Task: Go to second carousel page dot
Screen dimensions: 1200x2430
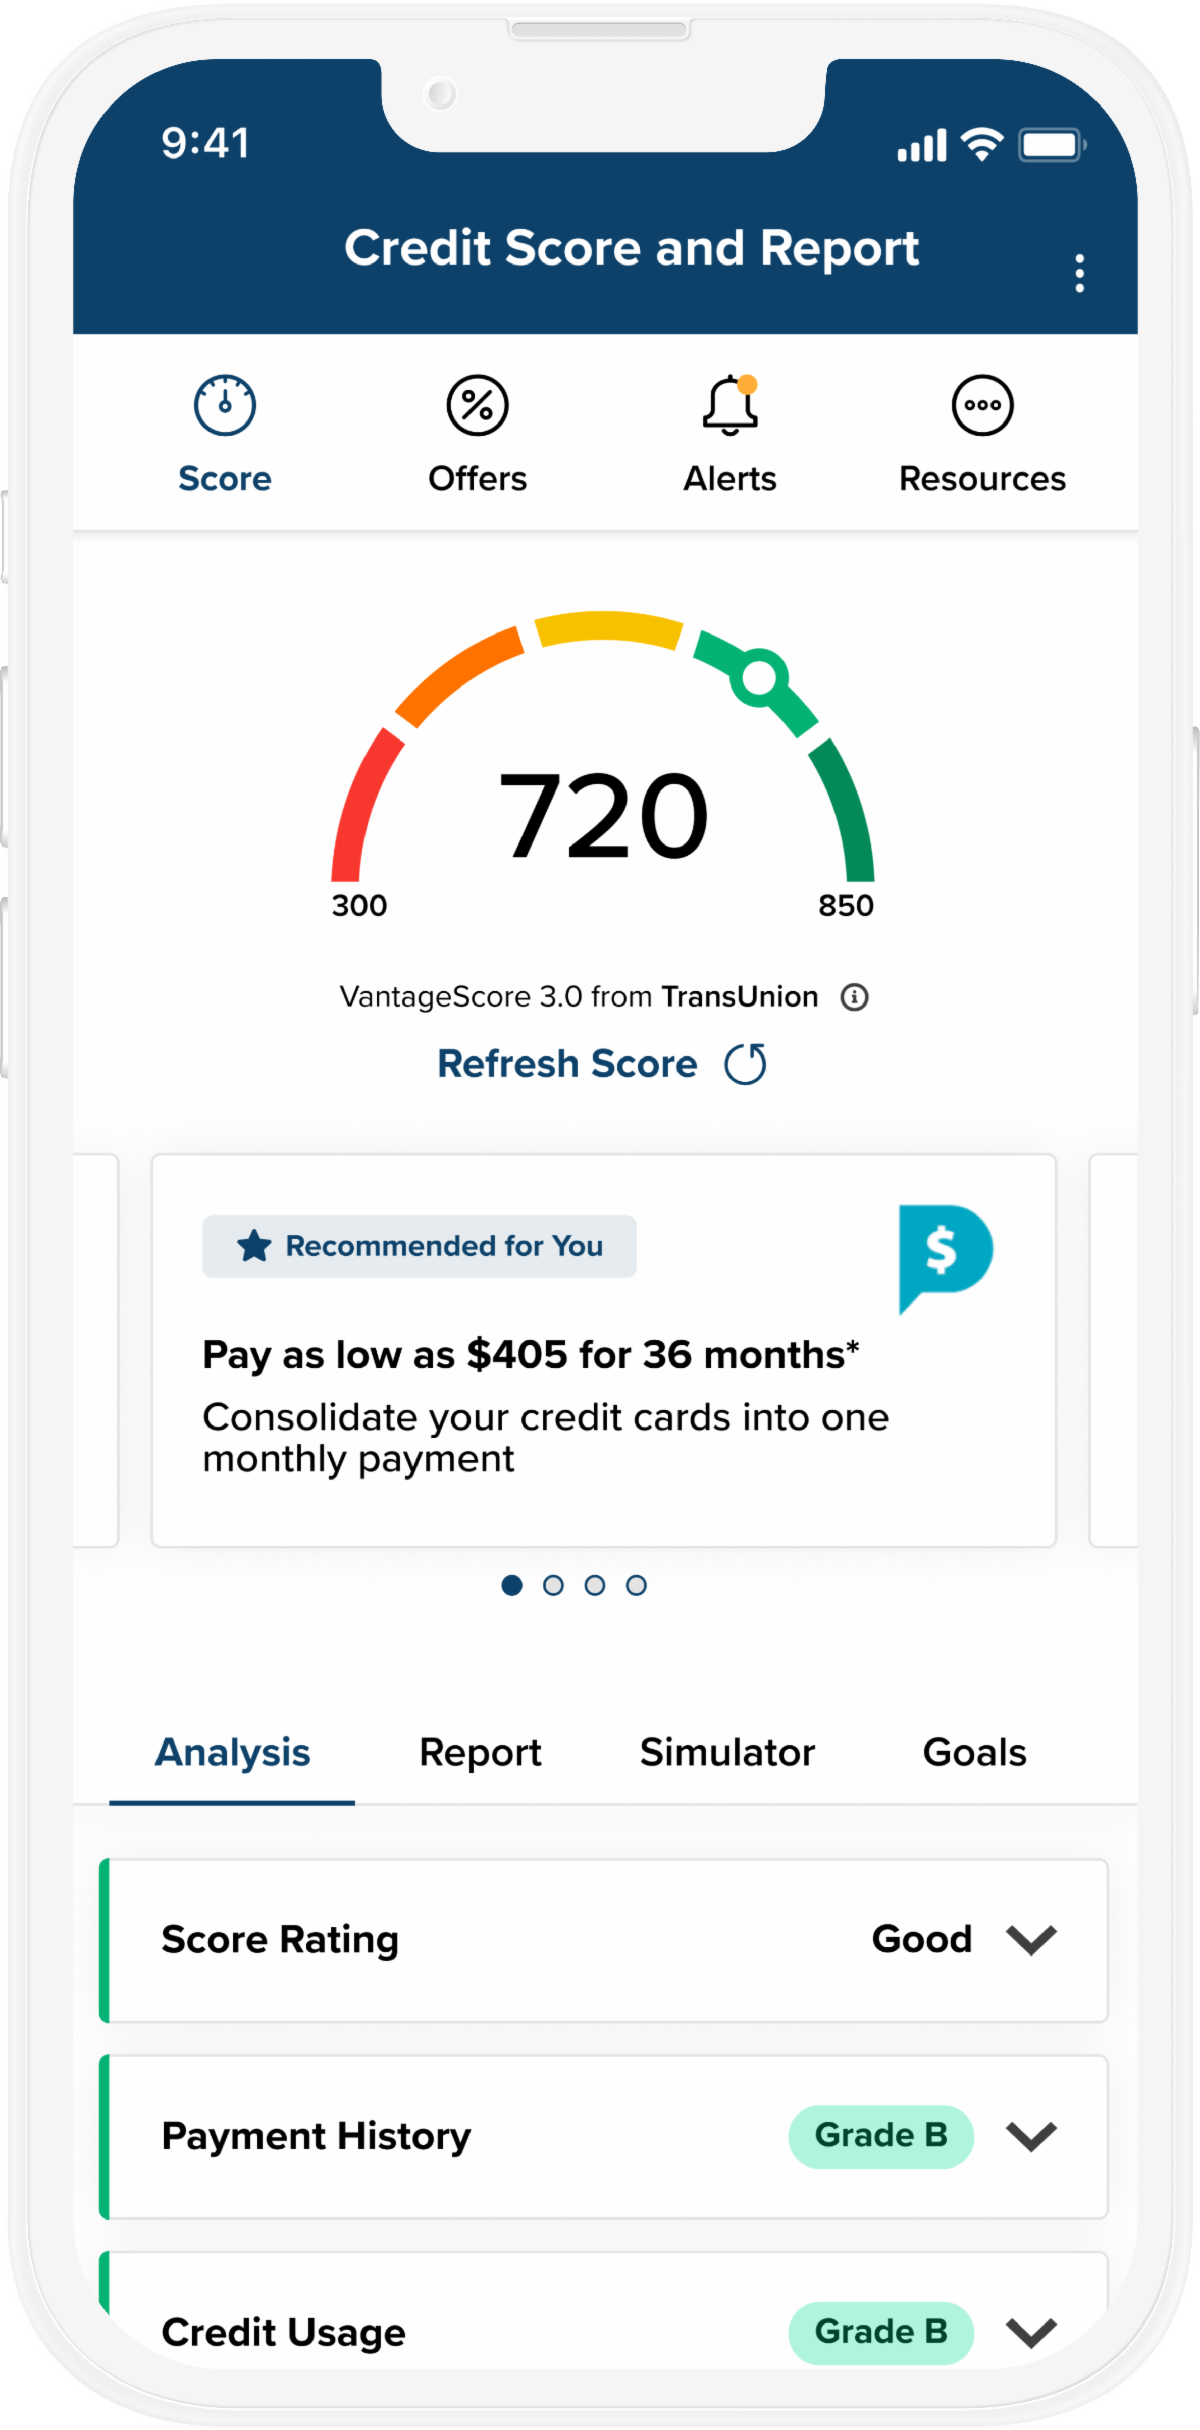Action: (x=553, y=1585)
